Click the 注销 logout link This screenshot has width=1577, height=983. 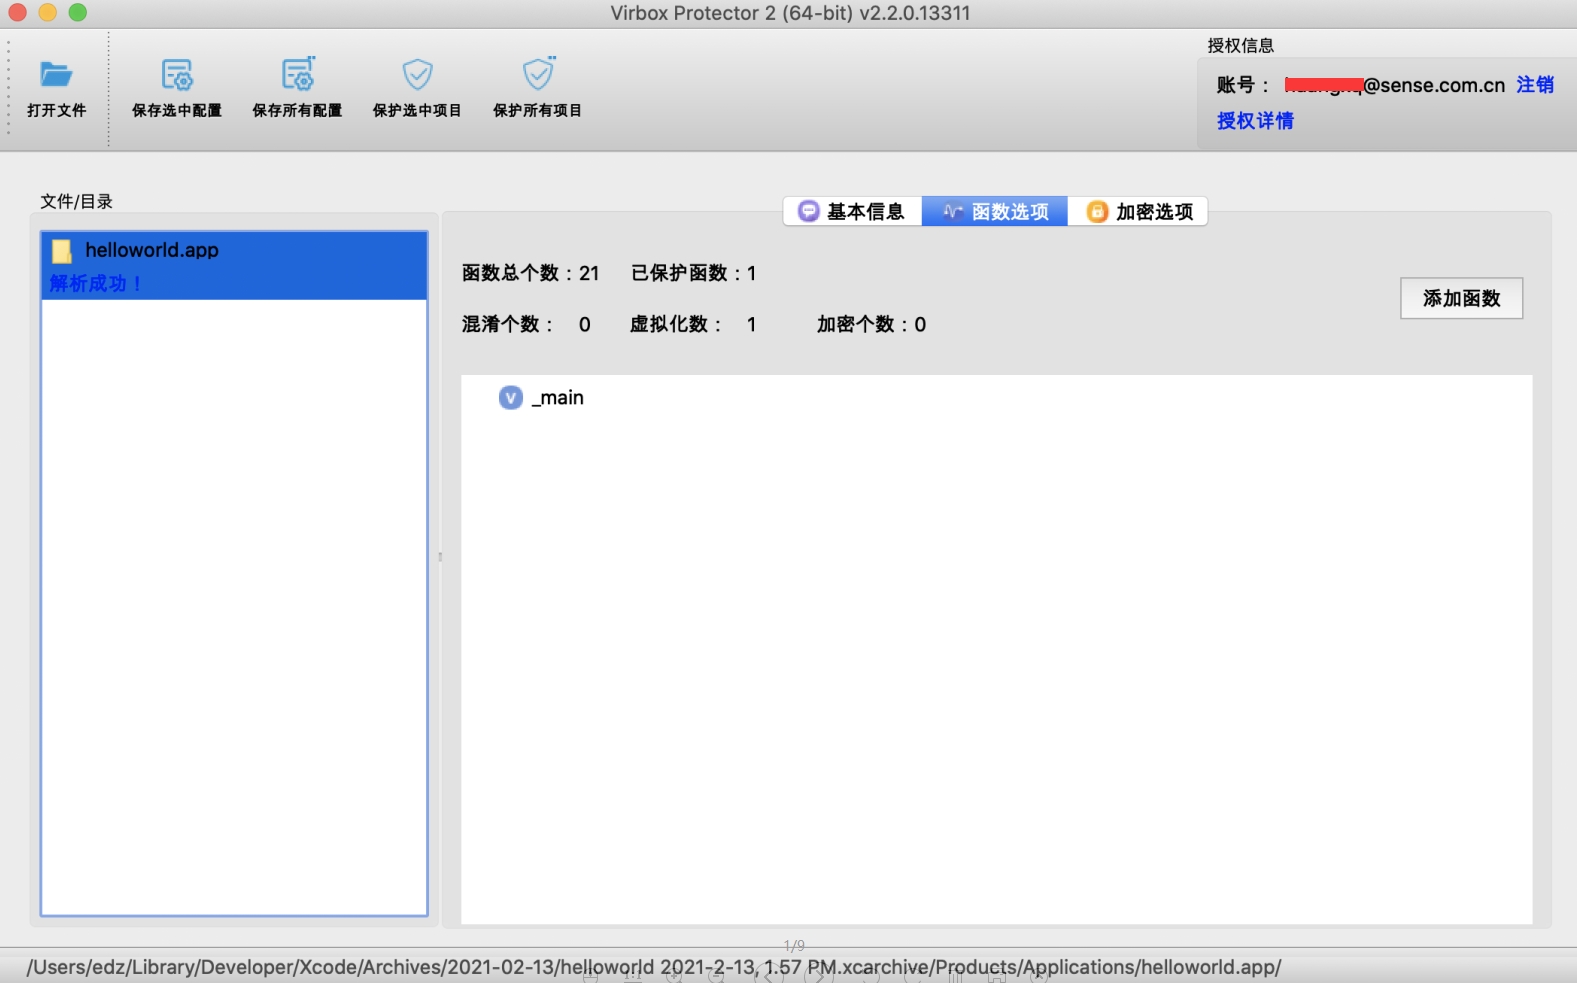[1535, 85]
